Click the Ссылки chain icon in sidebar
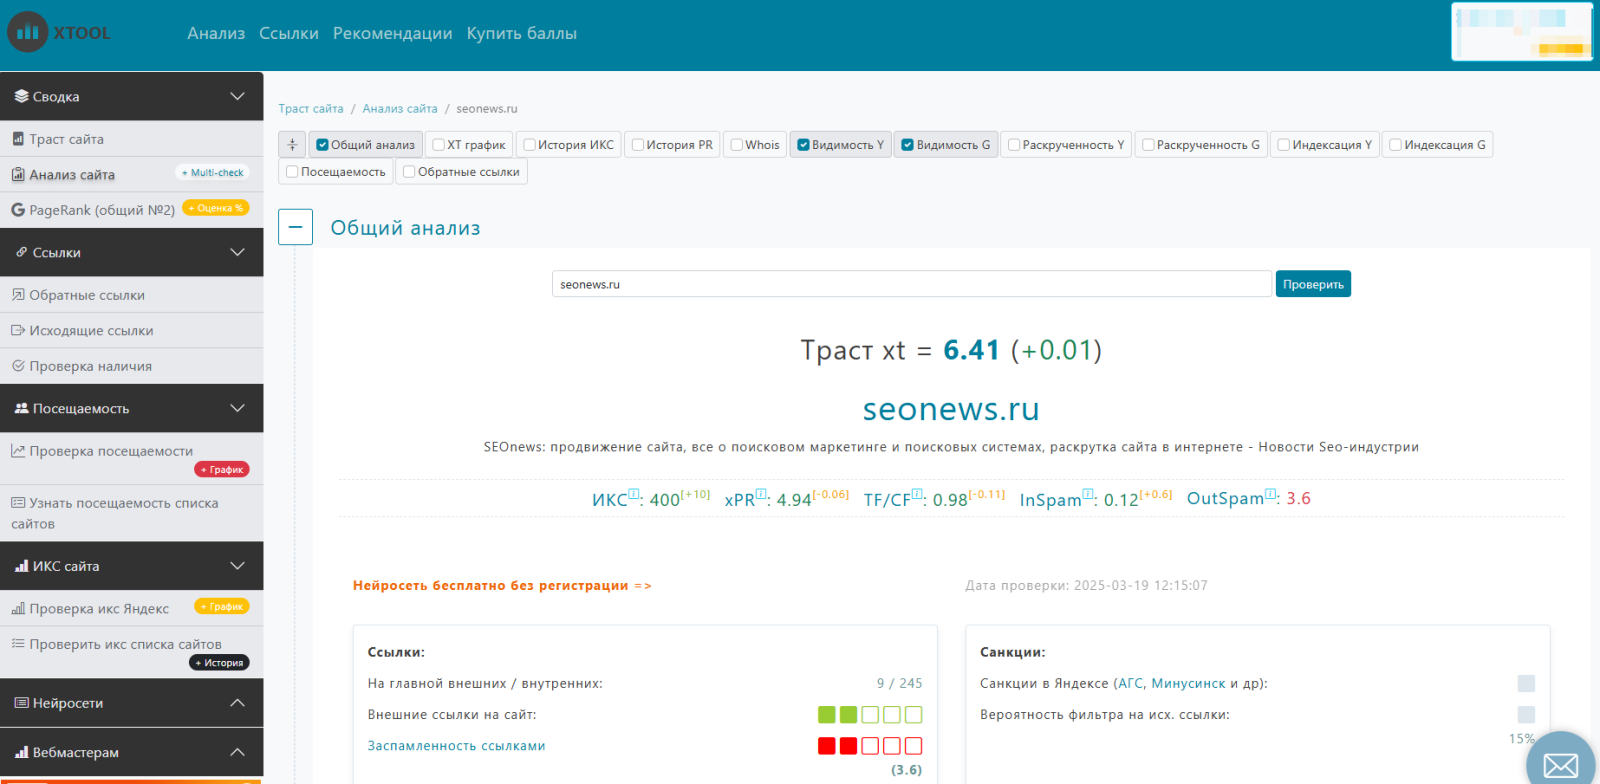The height and width of the screenshot is (784, 1600). tap(21, 252)
